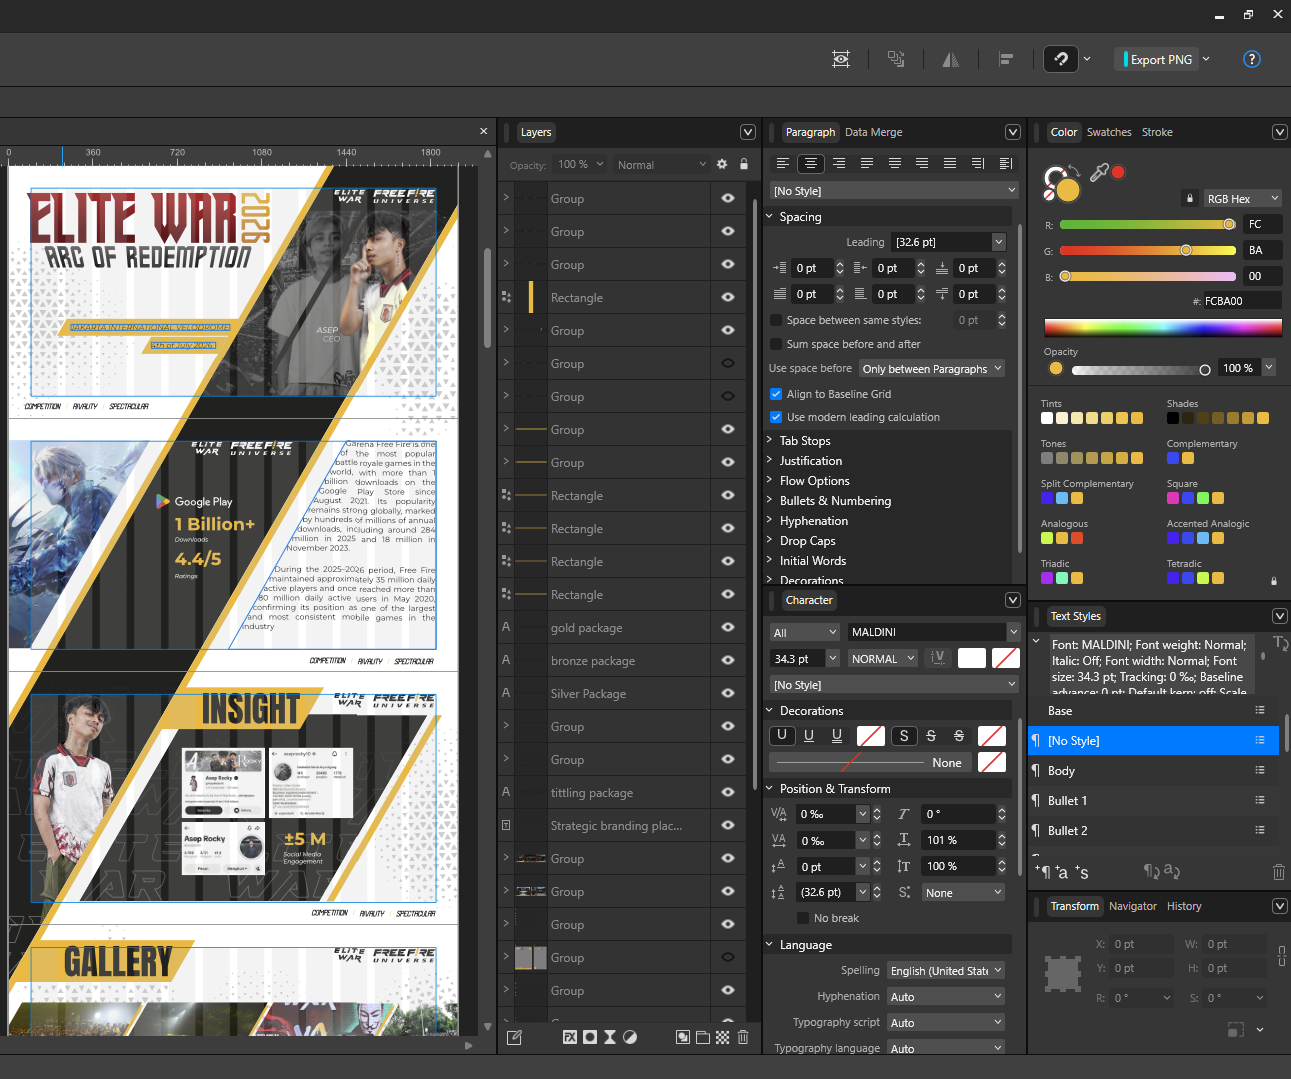This screenshot has width=1291, height=1079.
Task: Open layer cog settings beside blend mode
Action: 722,164
